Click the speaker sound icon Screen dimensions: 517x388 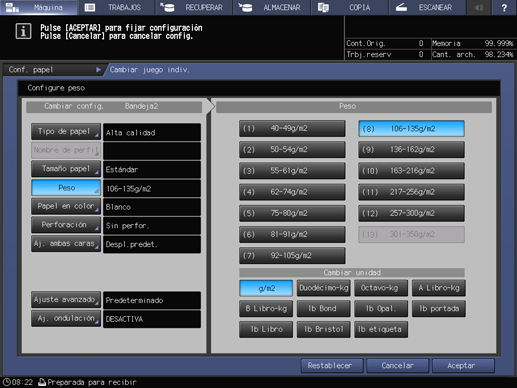point(479,7)
